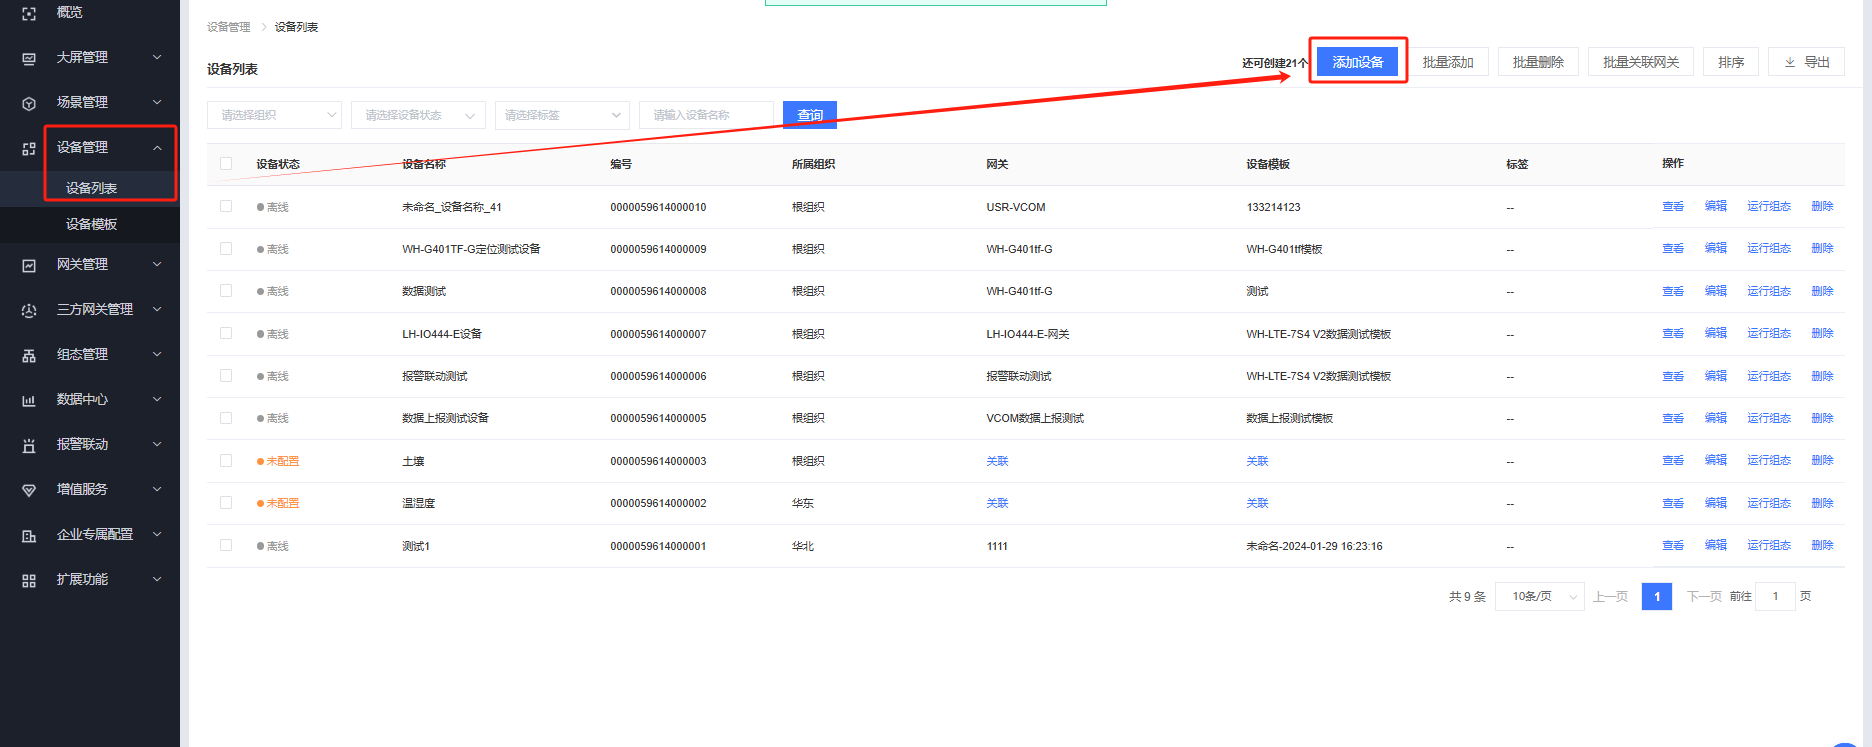Click the 扩展功能 grid icon
The image size is (1872, 747).
[29, 580]
